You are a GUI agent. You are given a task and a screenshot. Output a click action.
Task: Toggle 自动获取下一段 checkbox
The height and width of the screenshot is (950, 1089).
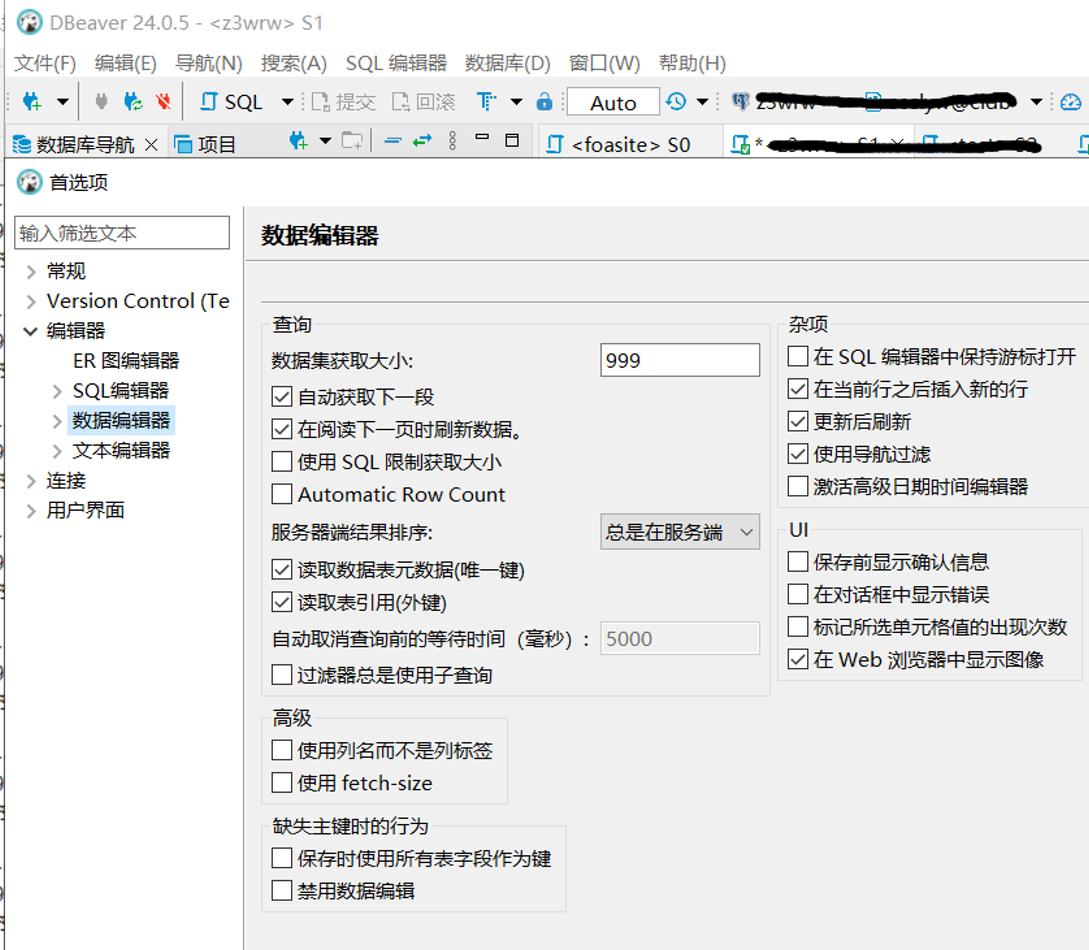pyautogui.click(x=281, y=397)
